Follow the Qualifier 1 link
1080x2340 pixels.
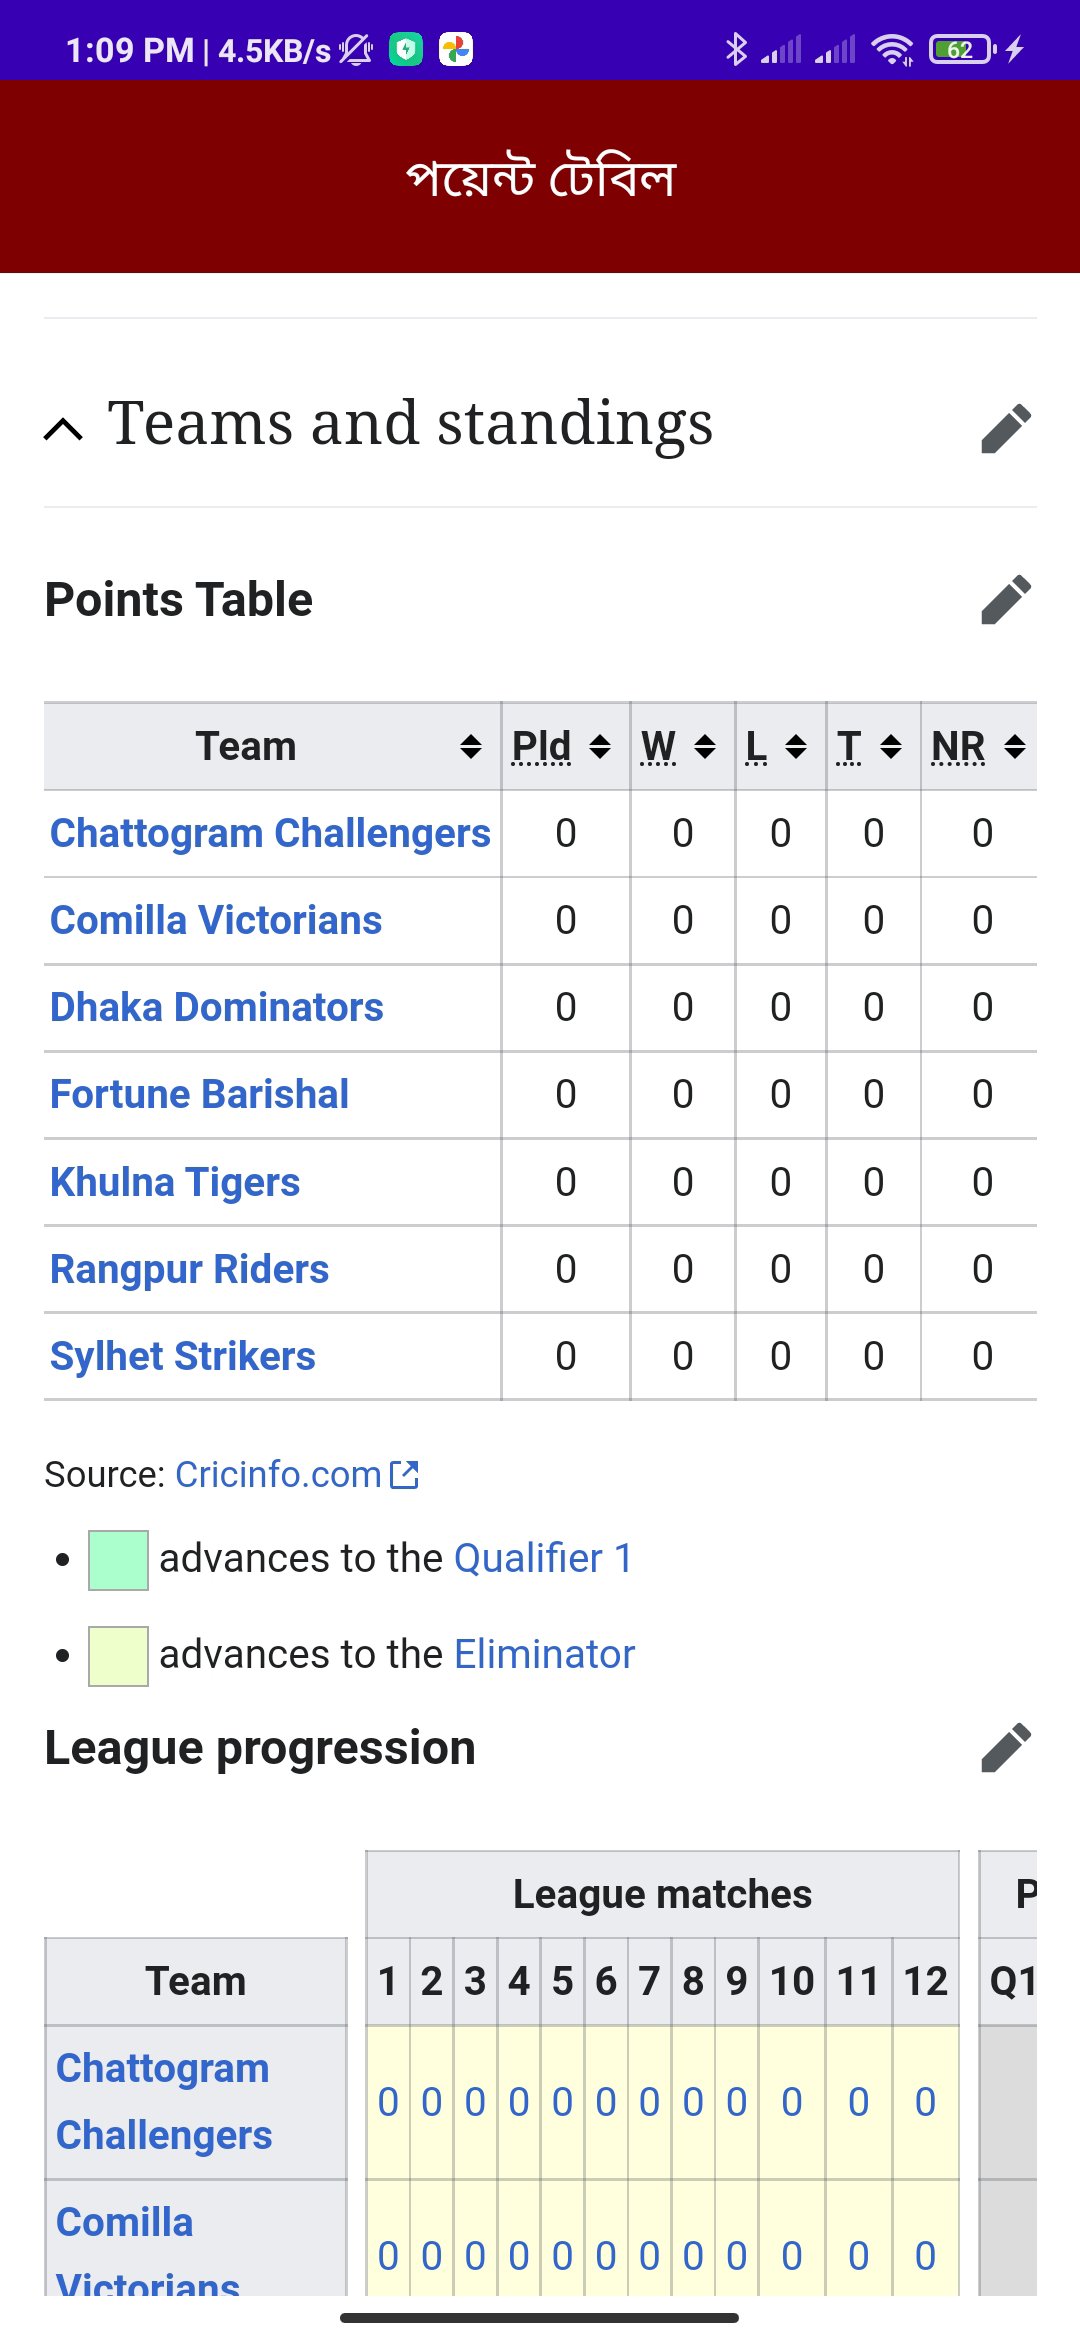pyautogui.click(x=543, y=1558)
